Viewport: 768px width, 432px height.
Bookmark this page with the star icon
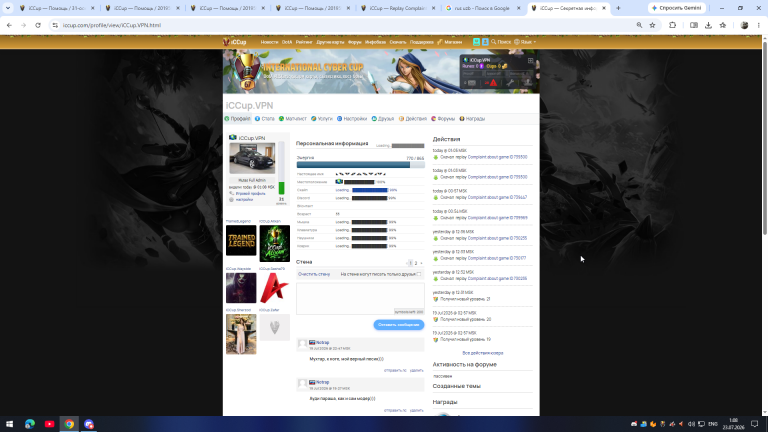pos(652,25)
